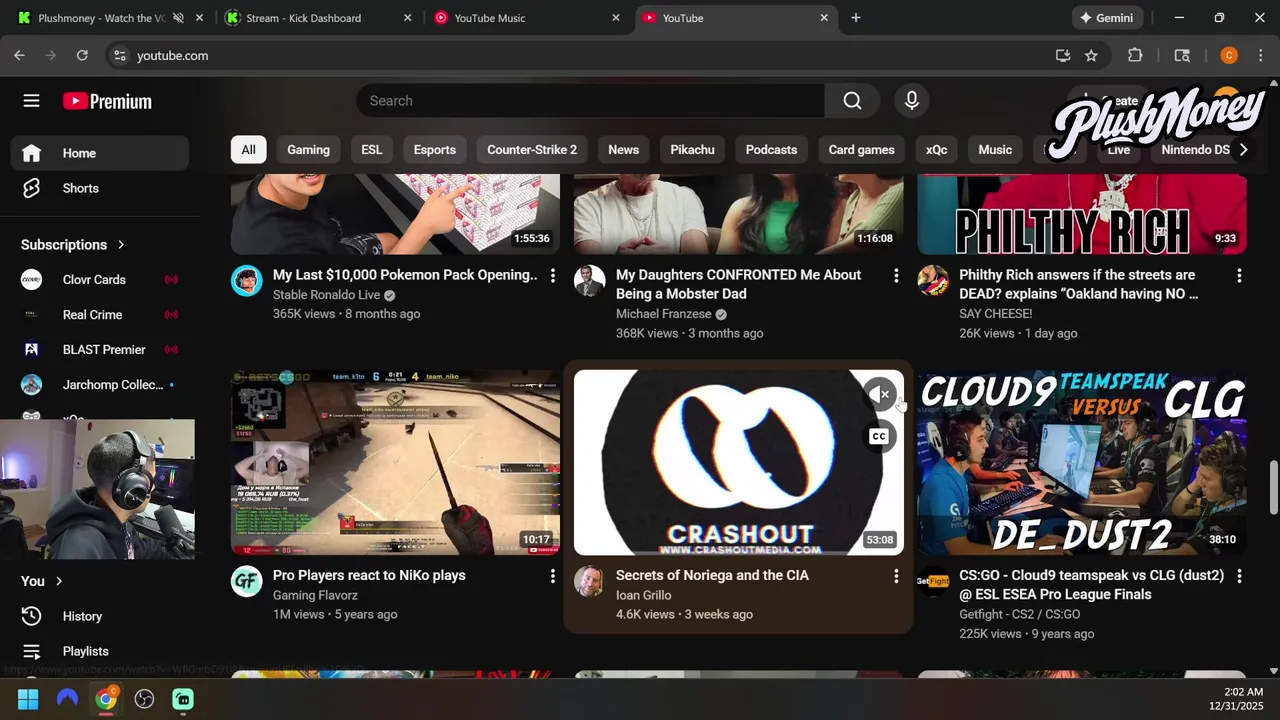Screen dimensions: 1280x720
Task: Click the search magnifier button
Action: point(852,101)
